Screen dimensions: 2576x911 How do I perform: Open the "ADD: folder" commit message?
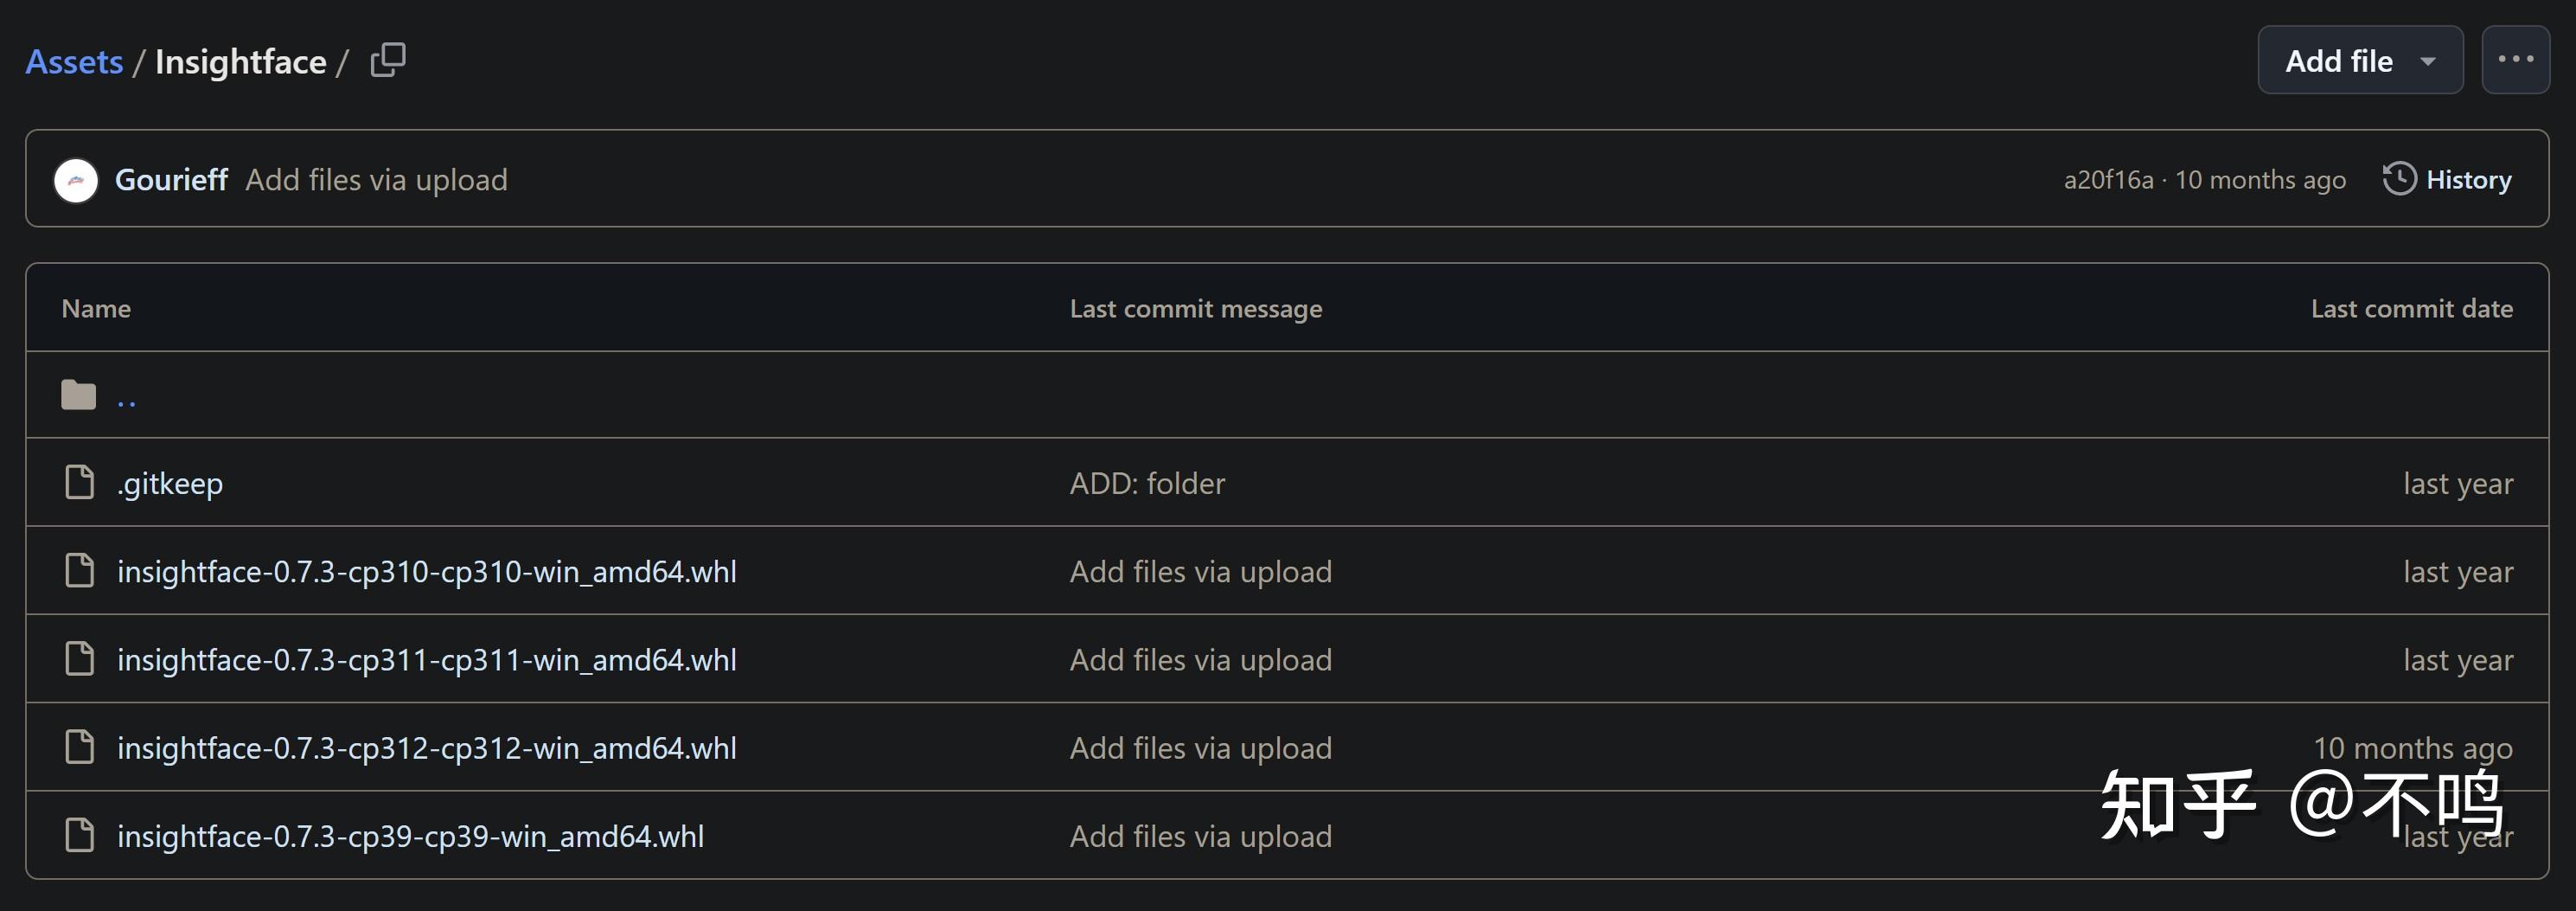[1147, 484]
